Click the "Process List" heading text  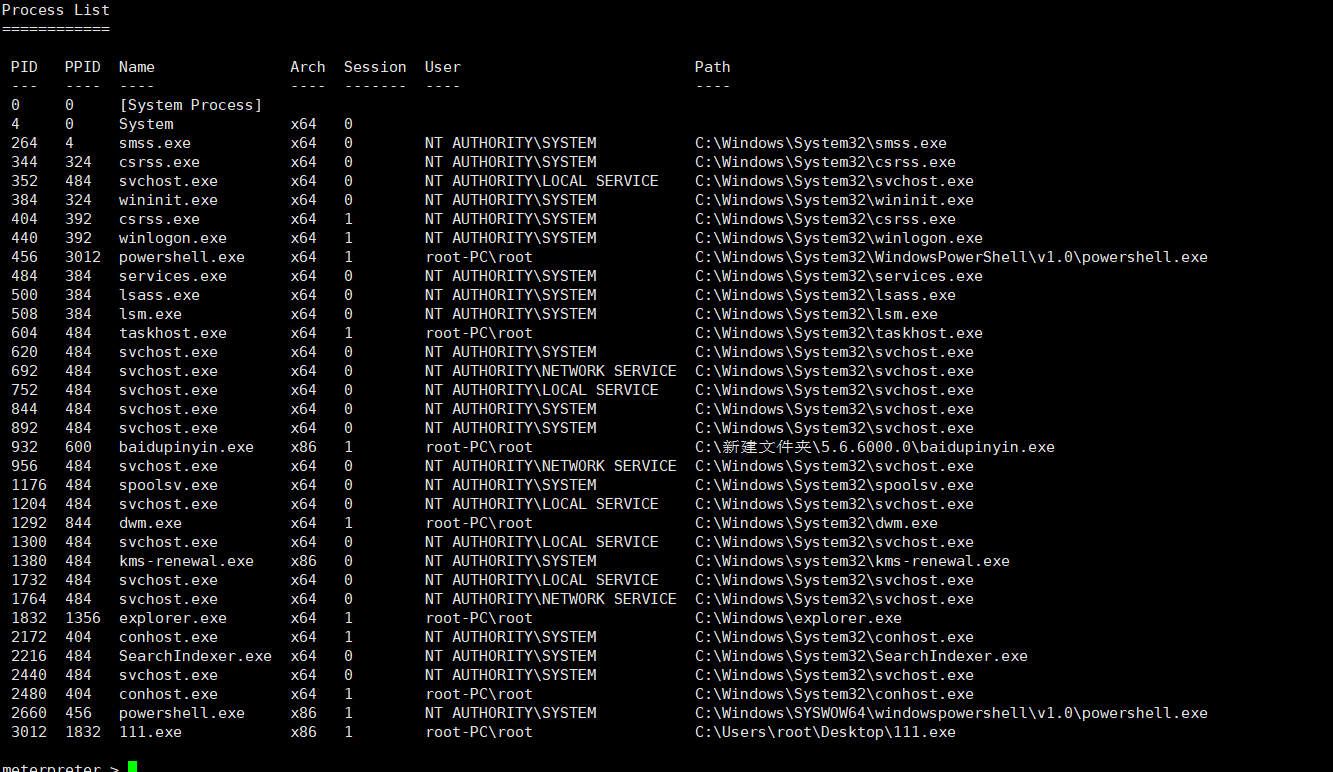point(56,10)
